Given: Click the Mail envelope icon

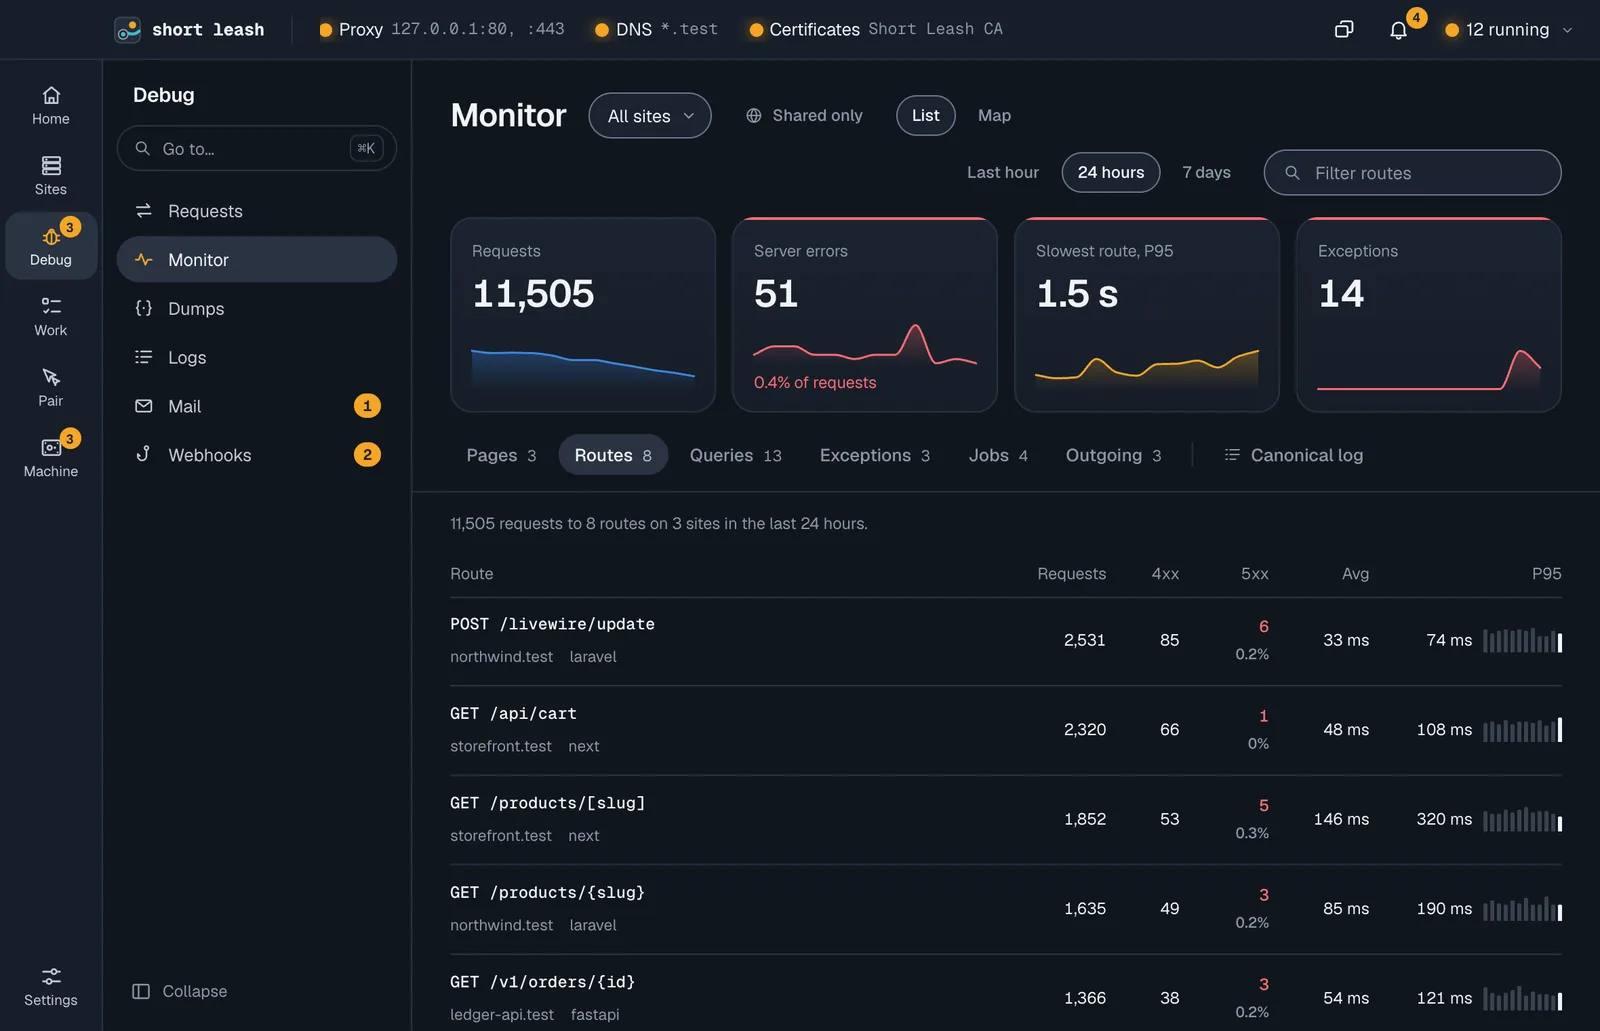Looking at the screenshot, I should [x=144, y=406].
